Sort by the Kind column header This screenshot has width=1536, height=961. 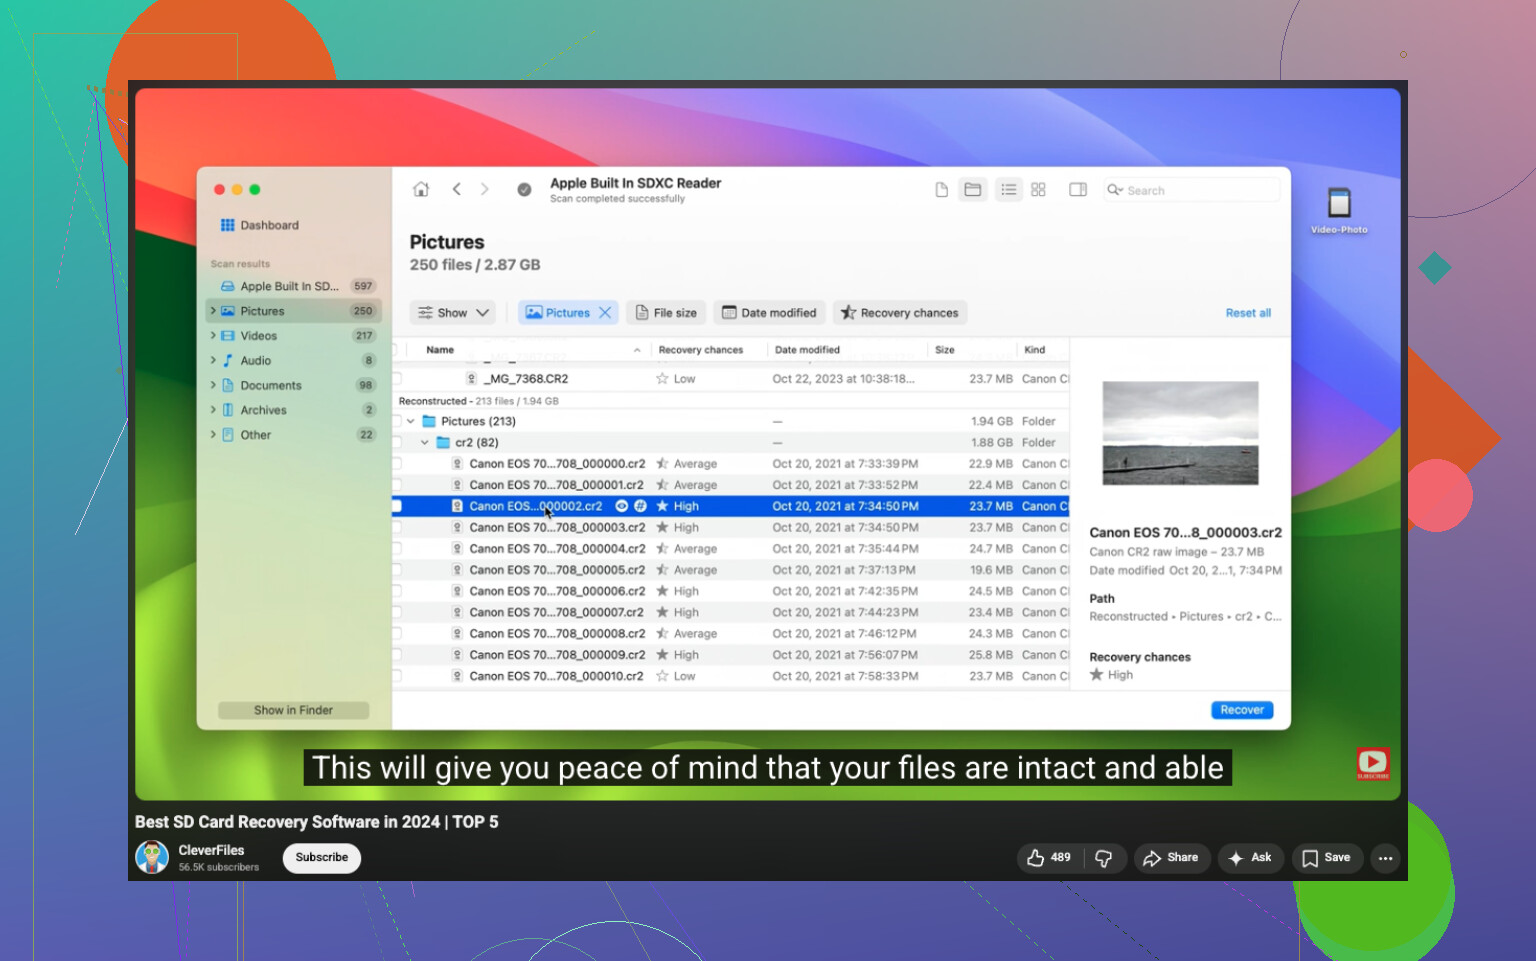coord(1035,350)
